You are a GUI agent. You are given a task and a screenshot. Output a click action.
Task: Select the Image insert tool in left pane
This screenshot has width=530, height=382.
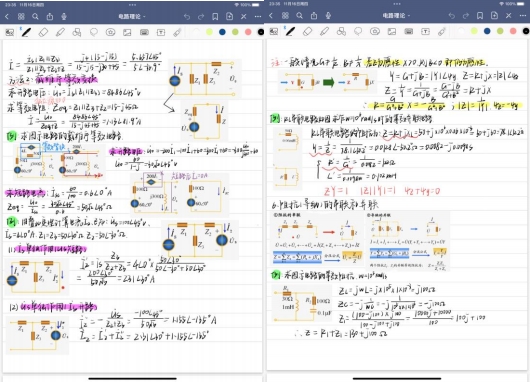[127, 32]
